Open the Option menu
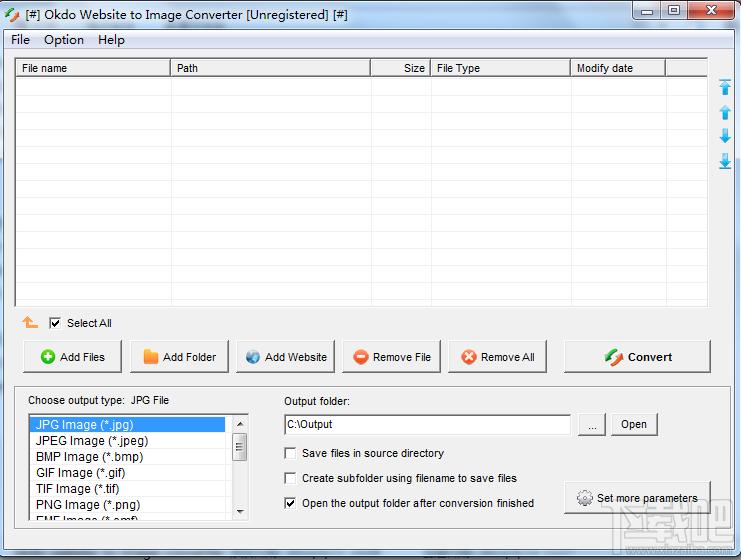Image resolution: width=741 pixels, height=560 pixels. pyautogui.click(x=64, y=40)
